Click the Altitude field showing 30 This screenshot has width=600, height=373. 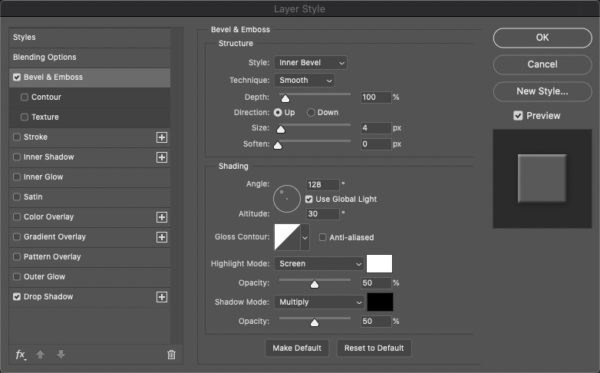322,214
